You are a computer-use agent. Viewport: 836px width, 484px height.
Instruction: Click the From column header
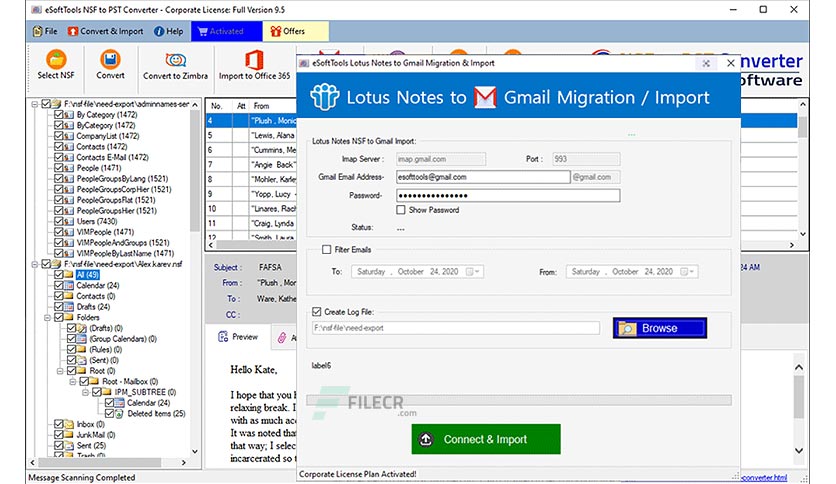(261, 106)
